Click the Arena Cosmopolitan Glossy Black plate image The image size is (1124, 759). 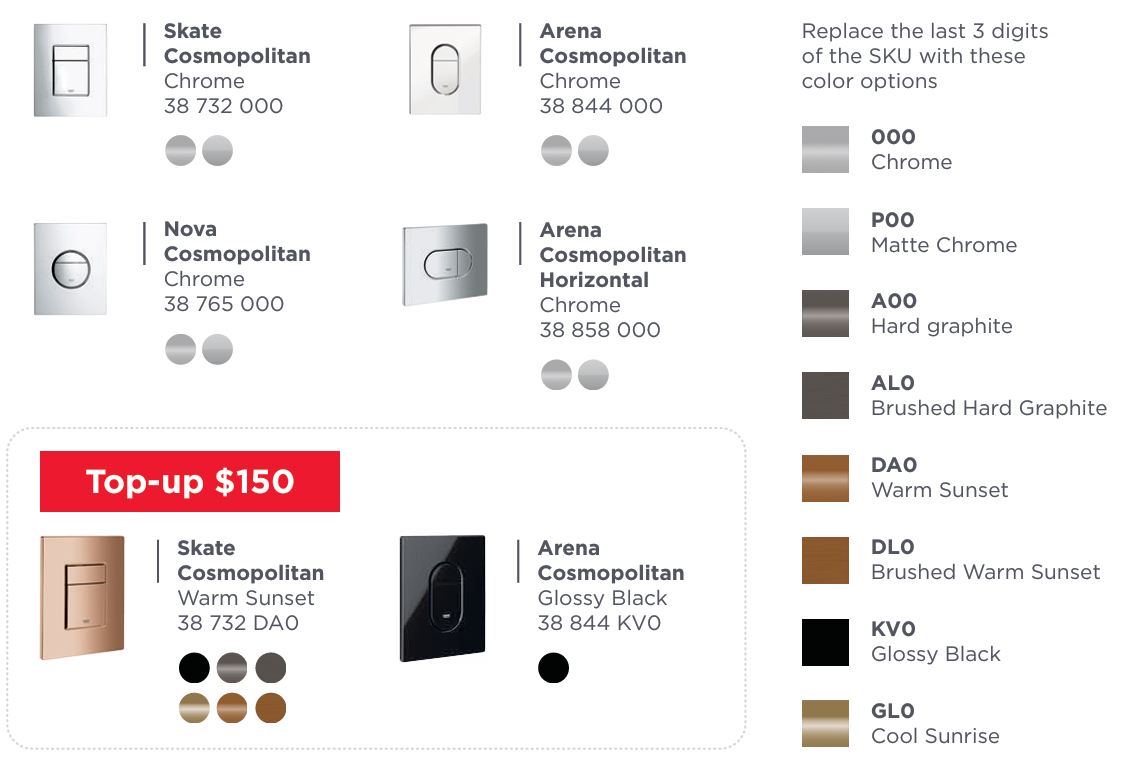pos(443,598)
